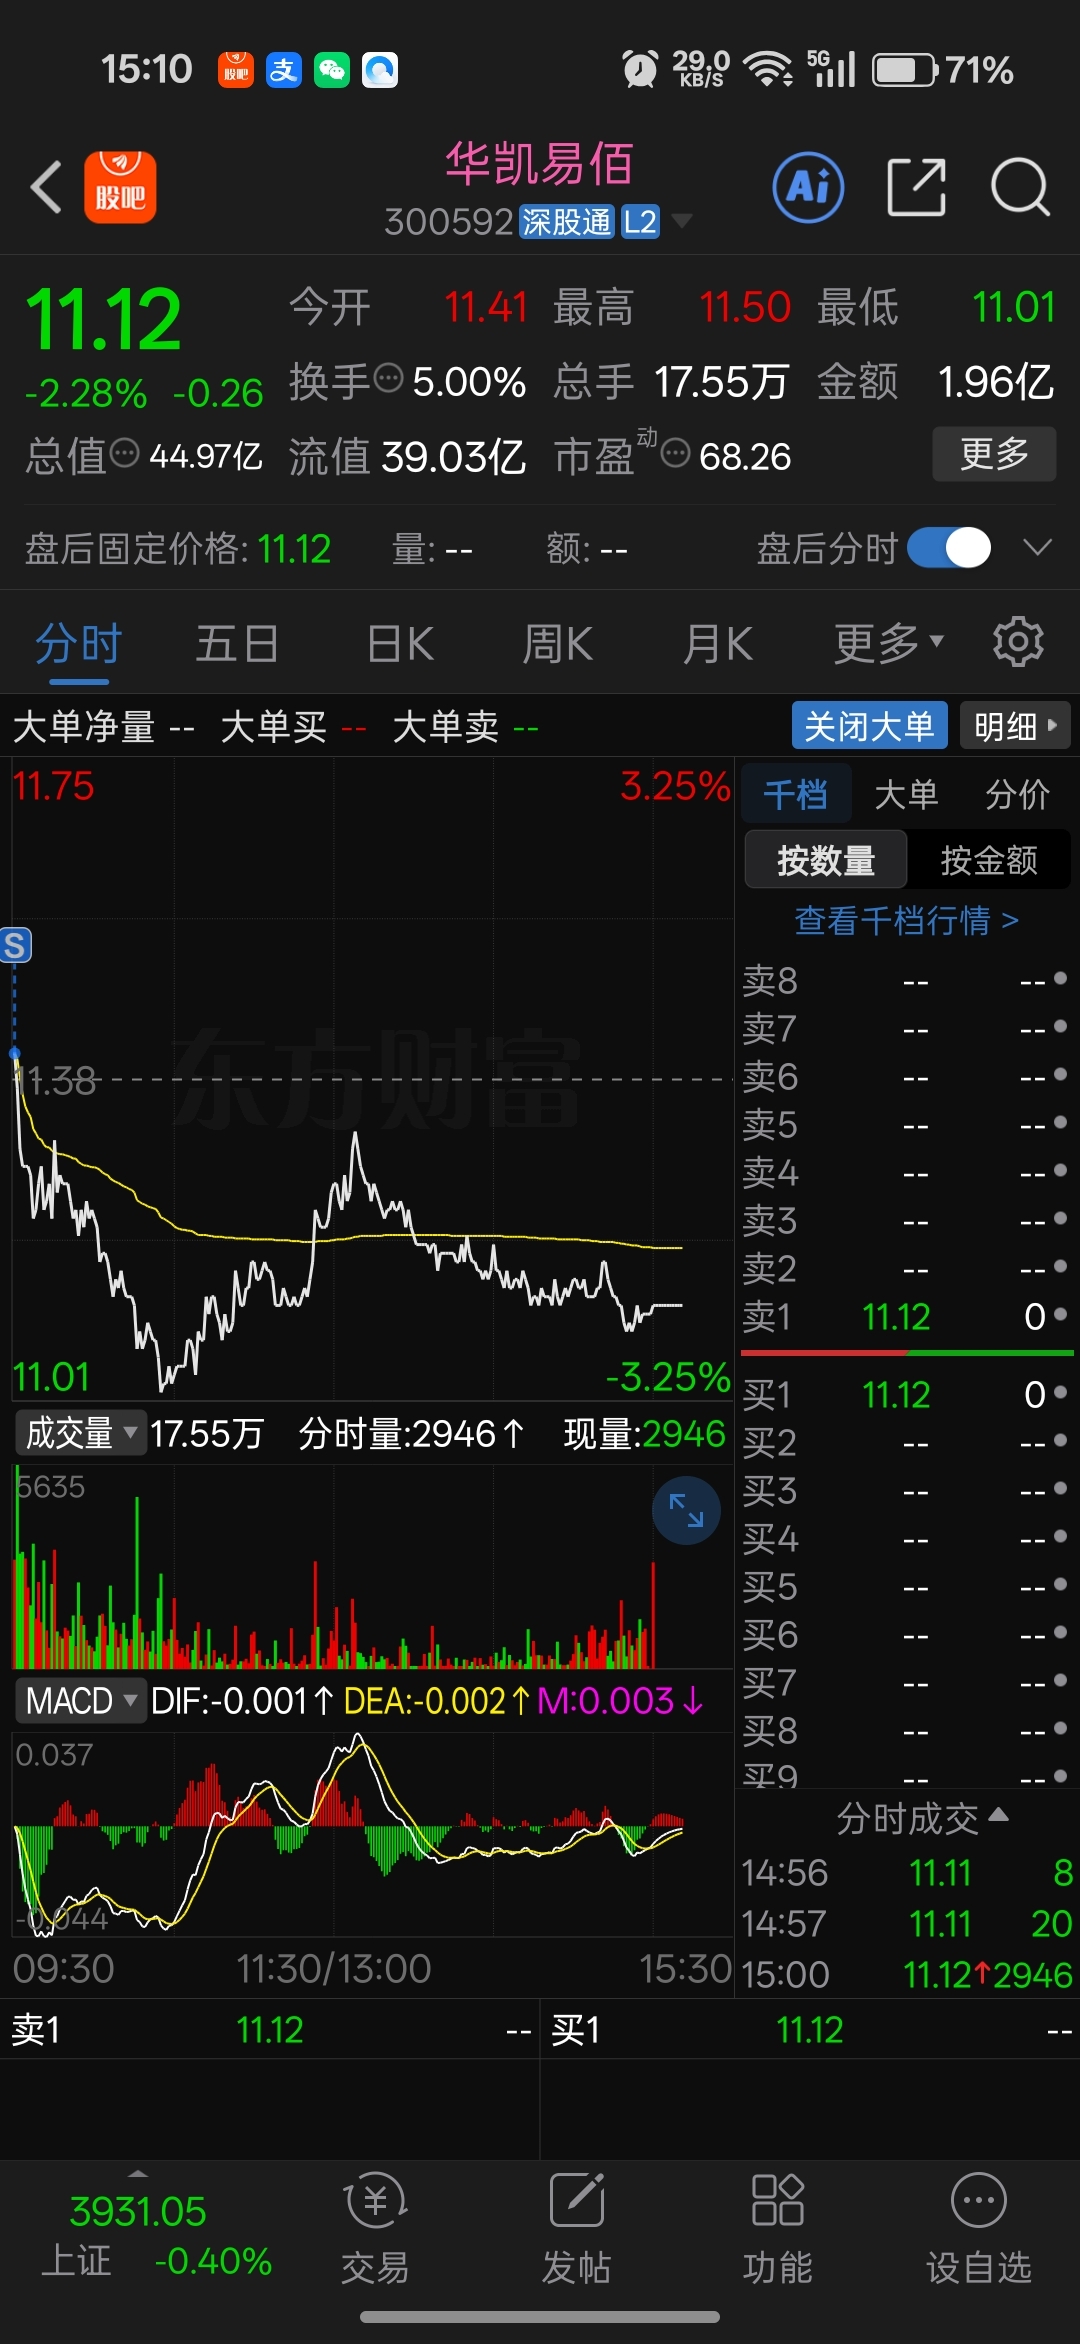Tap the stock name 华凯易佰
Screen dimensions: 1080x2344
tap(540, 164)
